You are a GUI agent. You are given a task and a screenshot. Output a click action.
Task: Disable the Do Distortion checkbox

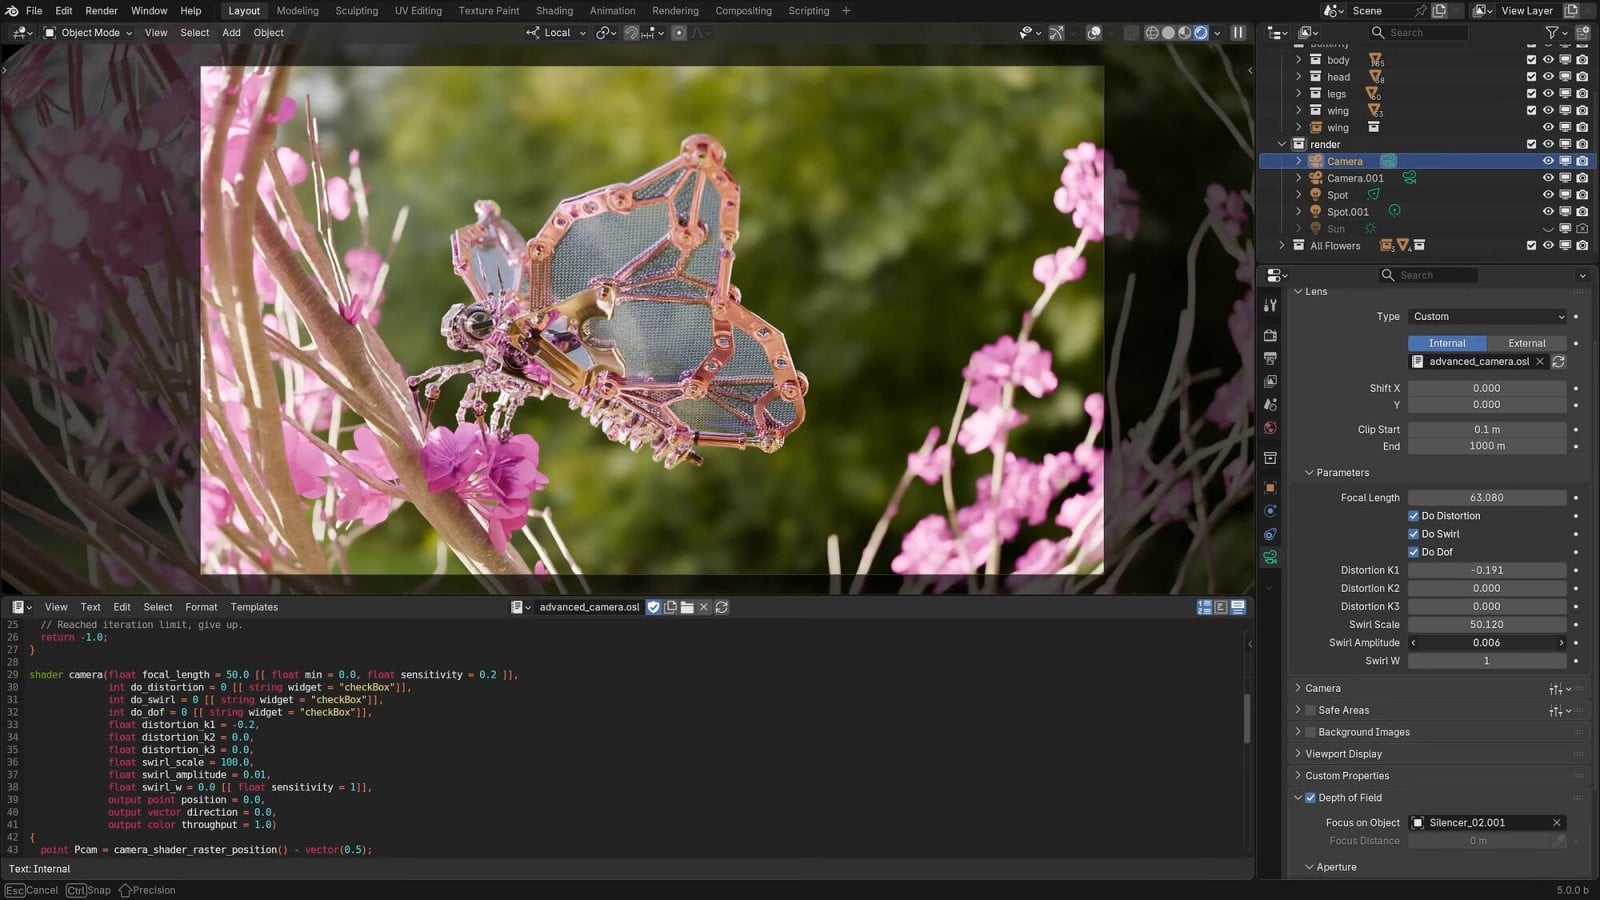[x=1414, y=516]
